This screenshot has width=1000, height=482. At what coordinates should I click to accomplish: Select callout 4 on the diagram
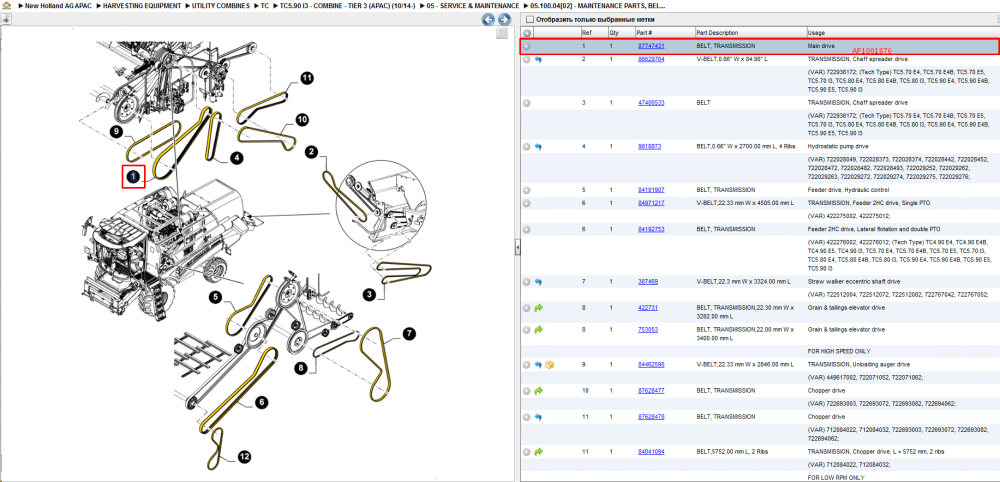point(236,159)
